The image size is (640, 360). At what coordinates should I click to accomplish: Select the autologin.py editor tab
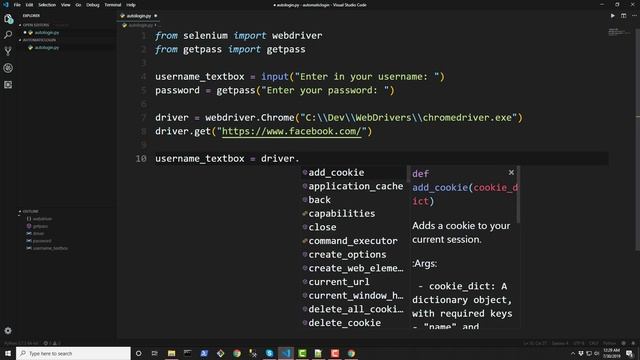pos(139,16)
